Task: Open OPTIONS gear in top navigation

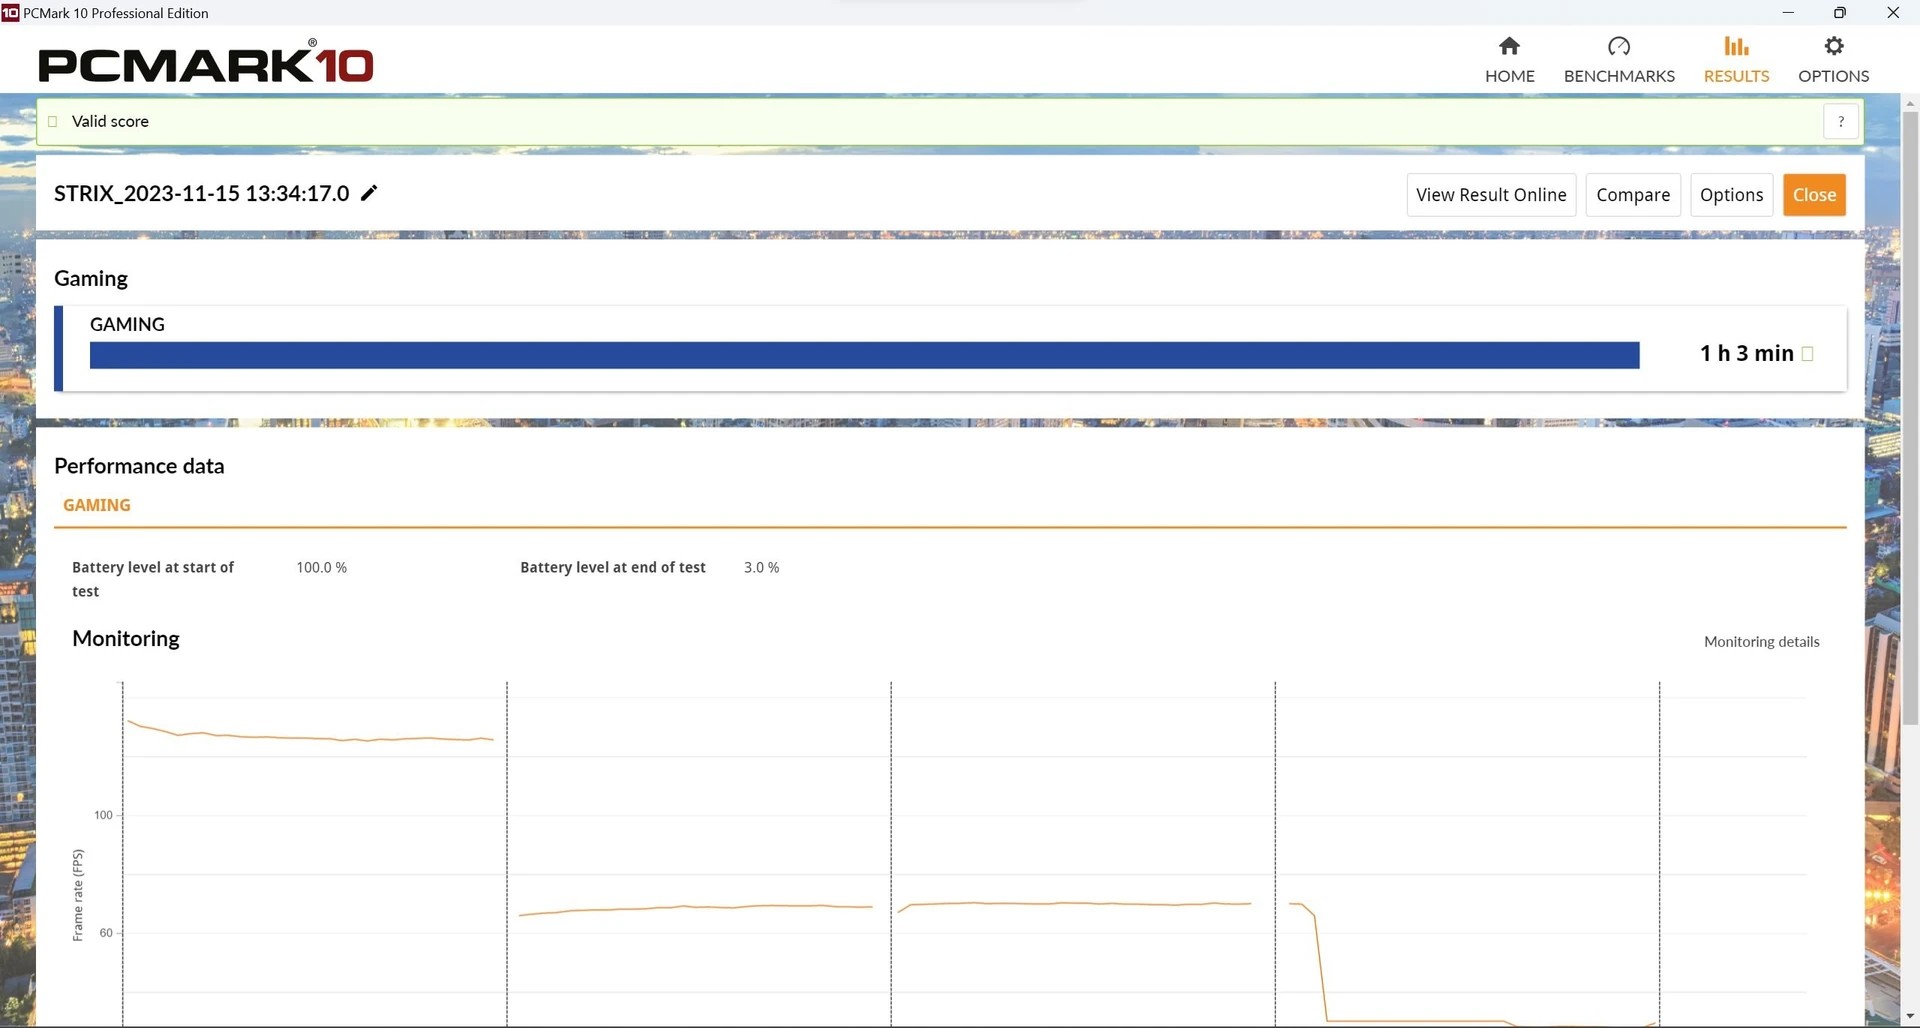Action: click(x=1833, y=47)
